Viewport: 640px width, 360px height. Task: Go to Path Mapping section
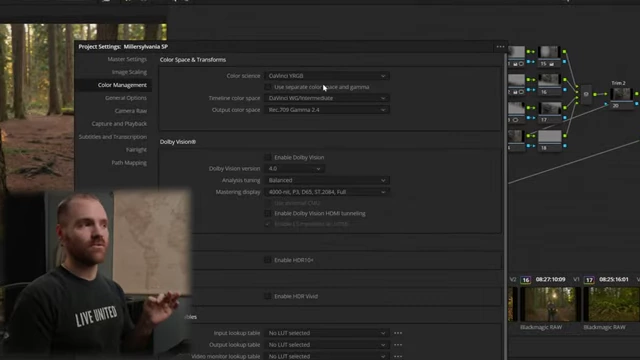click(x=129, y=163)
